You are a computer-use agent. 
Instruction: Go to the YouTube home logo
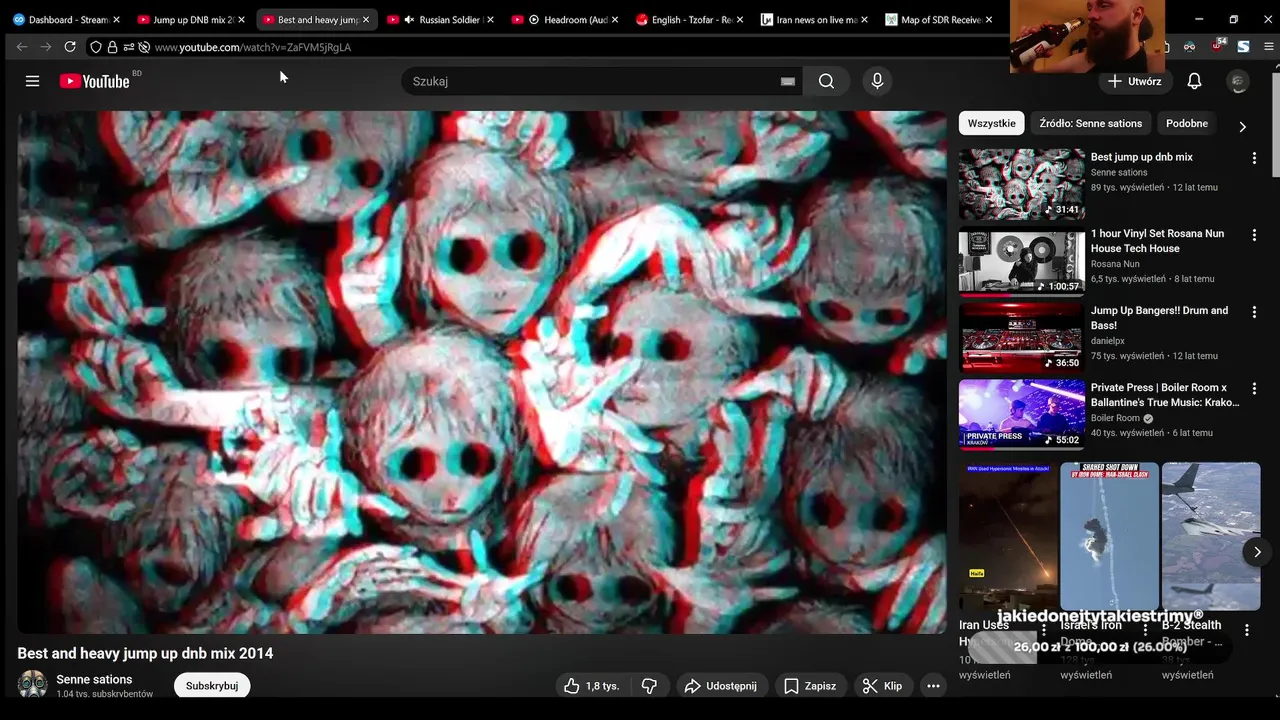click(95, 81)
